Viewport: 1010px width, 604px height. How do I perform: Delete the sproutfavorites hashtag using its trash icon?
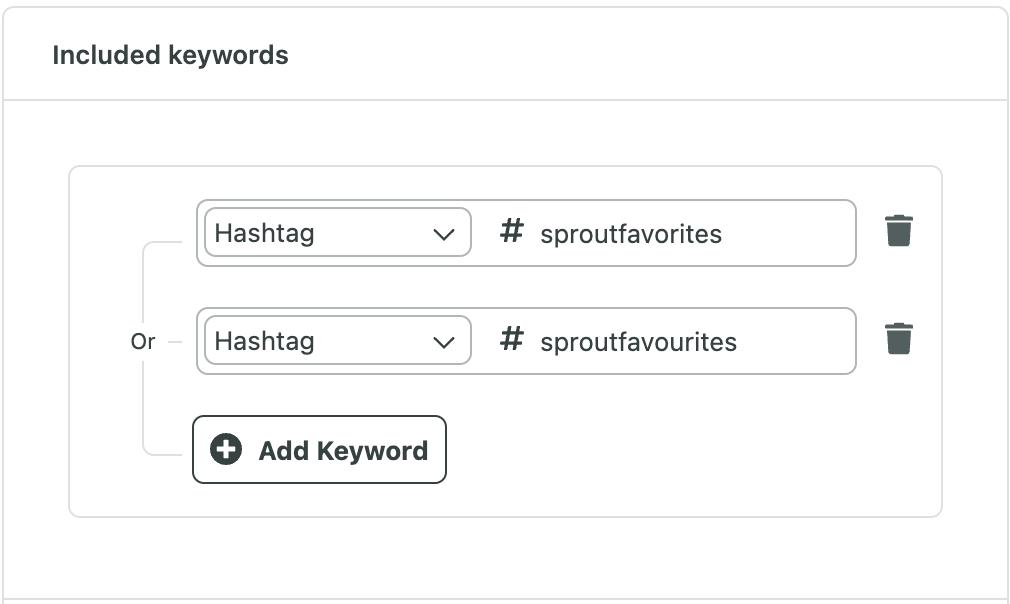(x=899, y=231)
